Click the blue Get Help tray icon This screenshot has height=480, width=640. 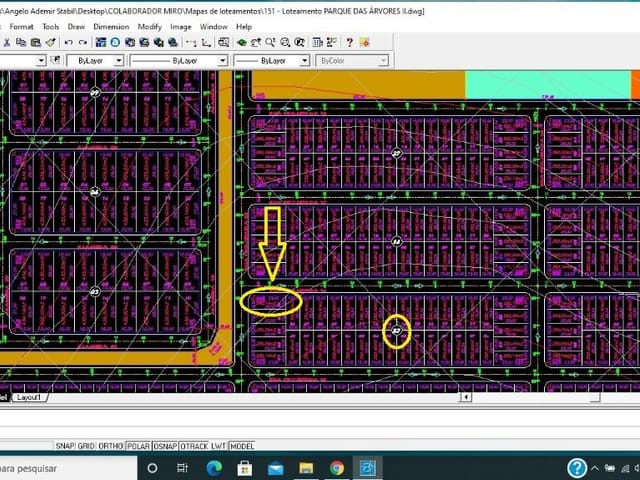(577, 468)
